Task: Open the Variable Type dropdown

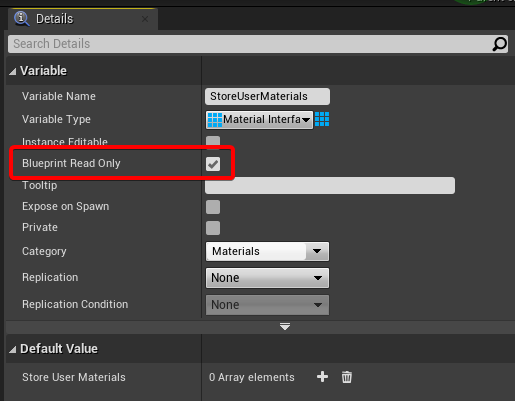Action: (259, 120)
